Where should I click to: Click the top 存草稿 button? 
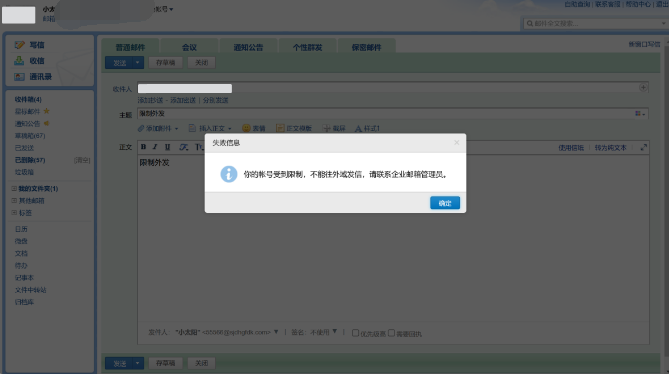point(166,63)
